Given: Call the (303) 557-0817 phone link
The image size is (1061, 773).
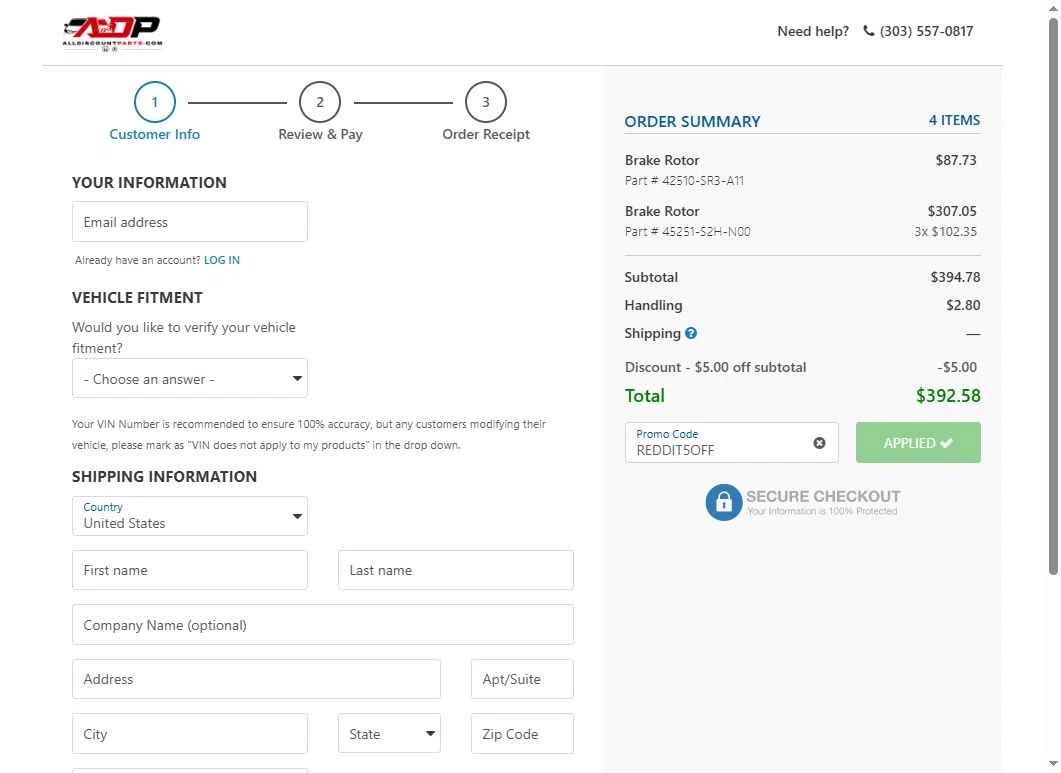Looking at the screenshot, I should pos(926,31).
